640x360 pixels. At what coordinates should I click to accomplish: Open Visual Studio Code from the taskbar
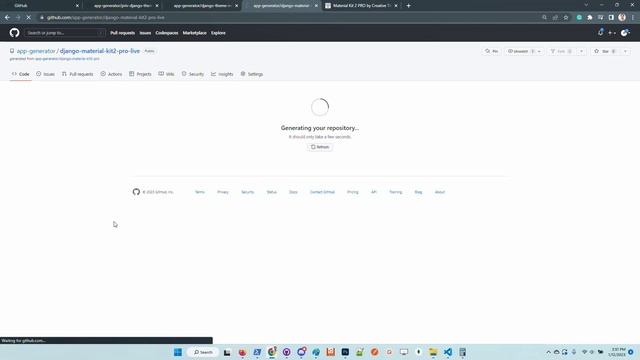pos(448,352)
